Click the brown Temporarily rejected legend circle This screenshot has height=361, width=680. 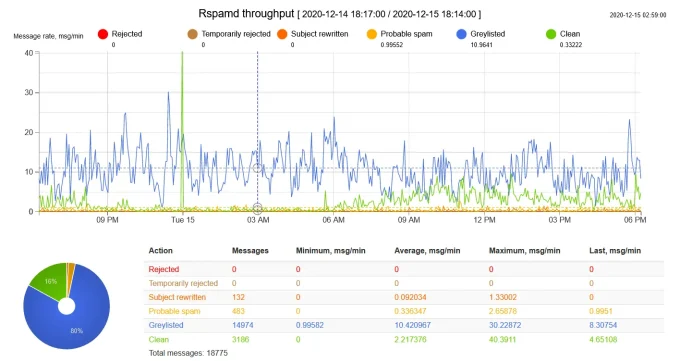[193, 34]
